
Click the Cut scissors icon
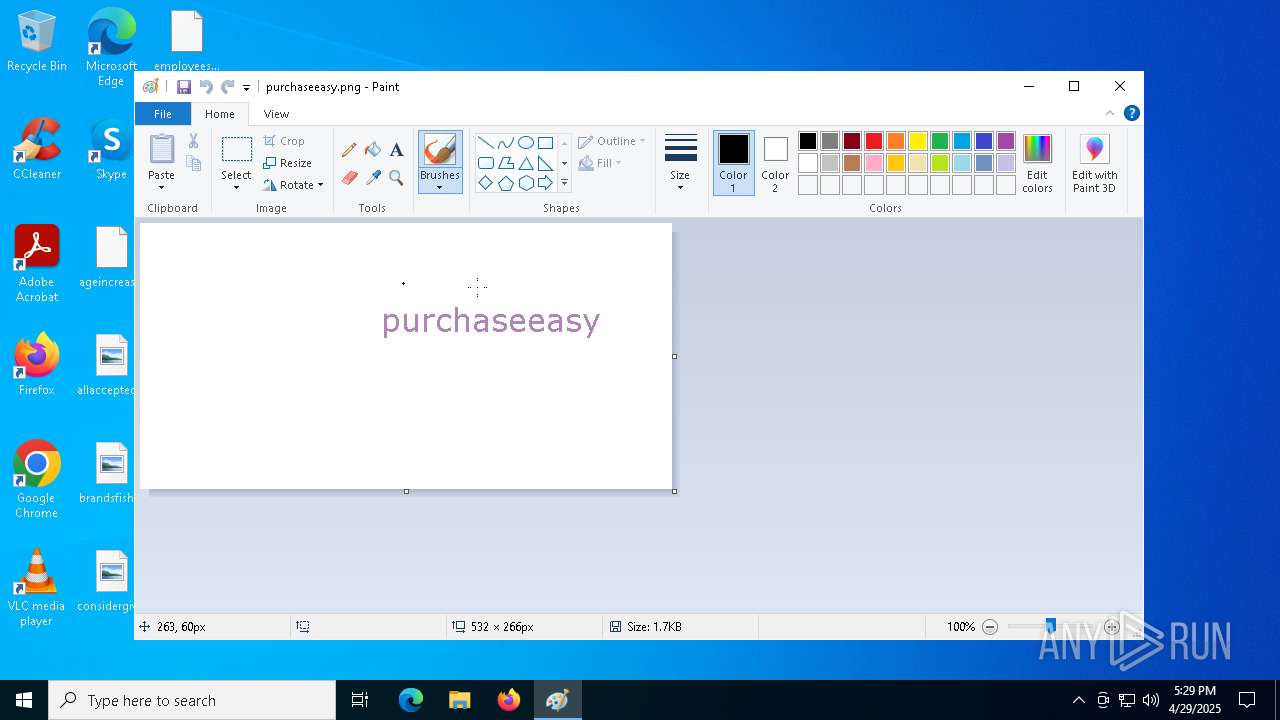pyautogui.click(x=193, y=141)
